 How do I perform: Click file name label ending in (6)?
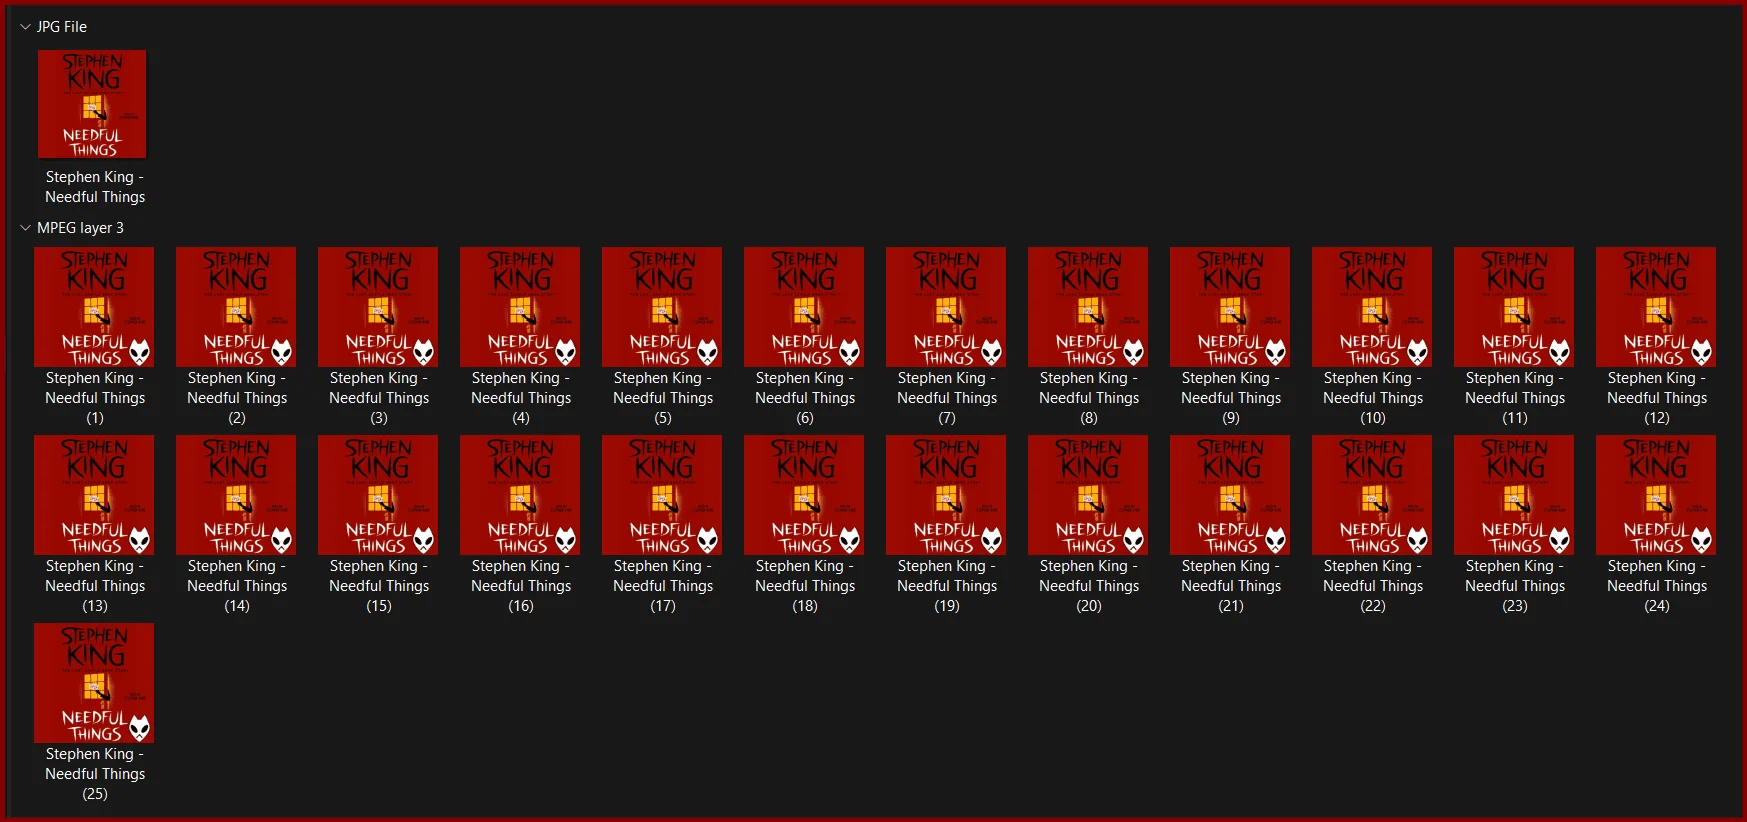pos(805,398)
